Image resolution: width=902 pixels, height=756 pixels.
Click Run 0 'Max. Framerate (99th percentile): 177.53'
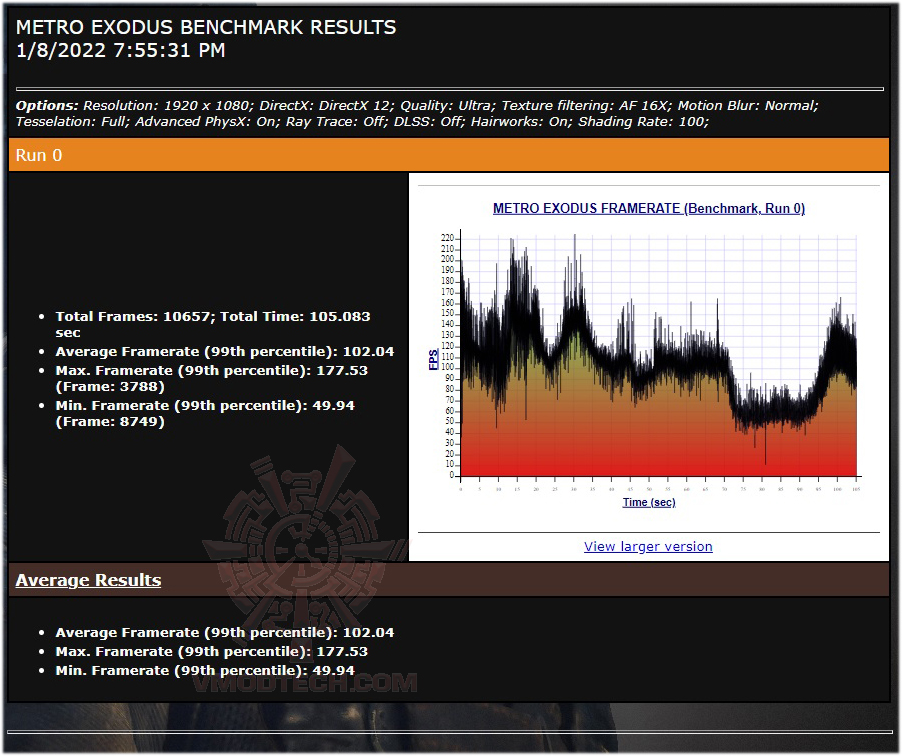[212, 371]
